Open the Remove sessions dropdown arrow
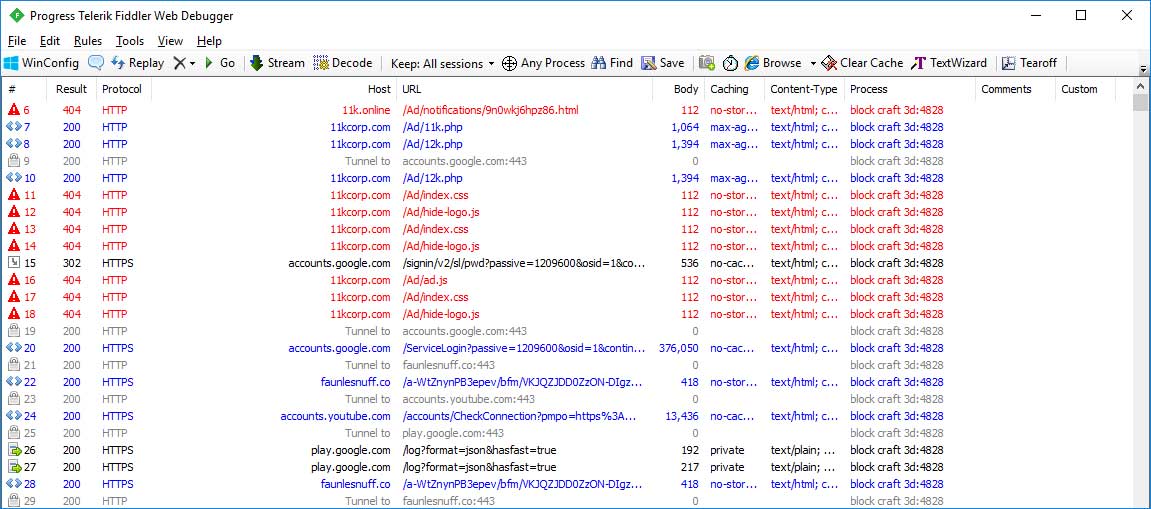Image resolution: width=1151 pixels, height=509 pixels. (192, 63)
